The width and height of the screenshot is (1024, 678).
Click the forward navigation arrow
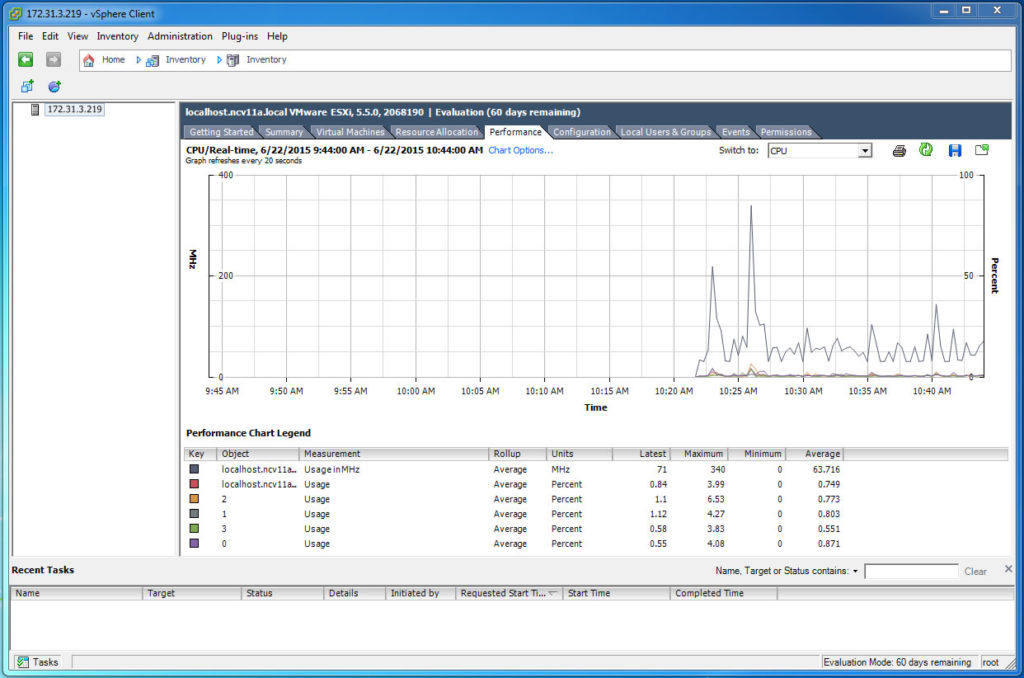pos(54,59)
